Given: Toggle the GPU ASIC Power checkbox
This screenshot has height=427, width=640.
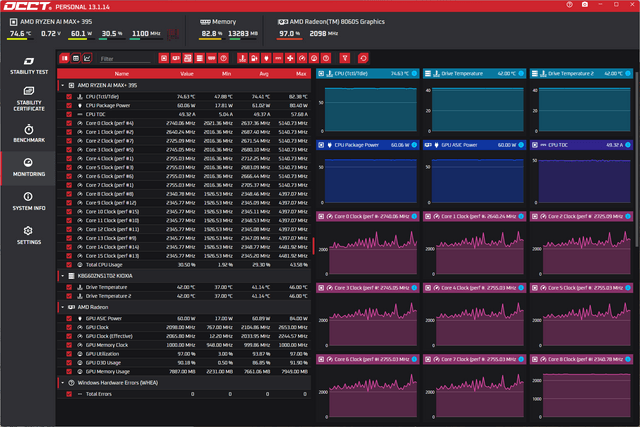Looking at the screenshot, I should tap(69, 318).
